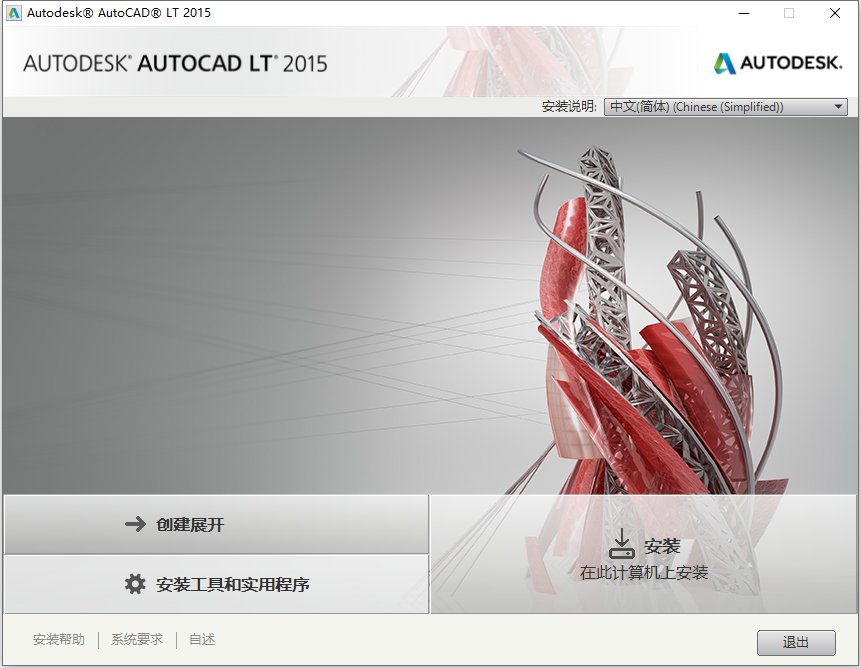Start 在此计算机上安装 install
Screen dimensions: 861x668
644,554
